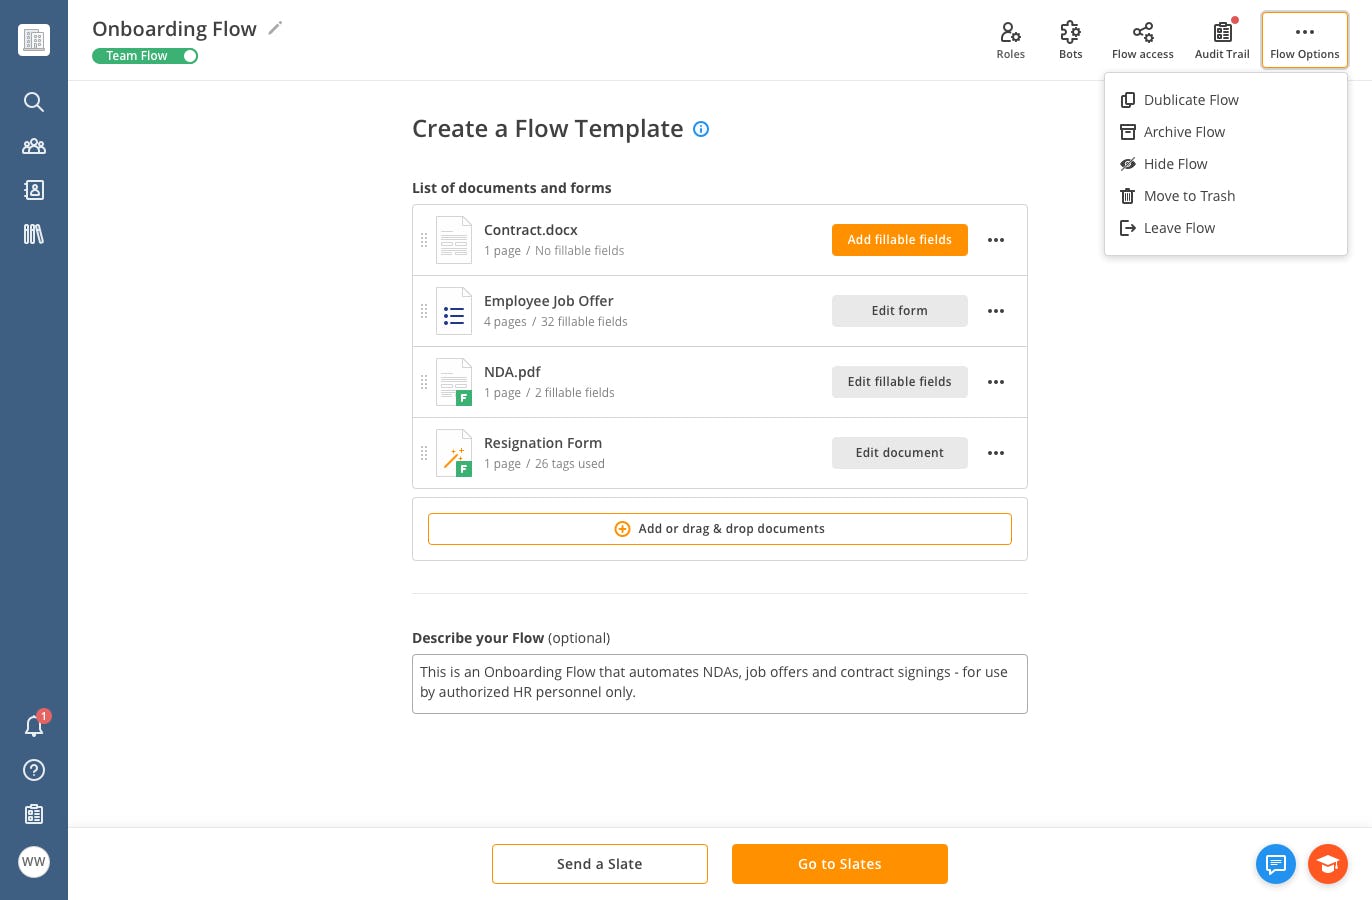Image resolution: width=1372 pixels, height=900 pixels.
Task: Click the info icon beside Create a Flow Template
Action: pos(701,129)
